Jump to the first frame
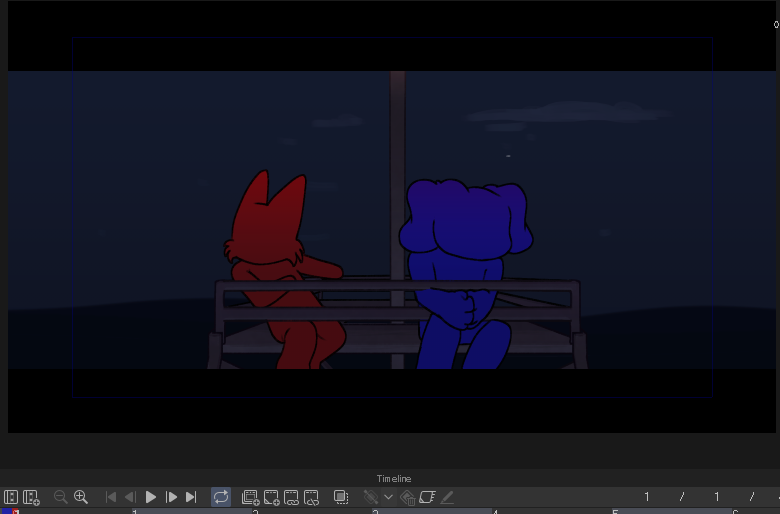This screenshot has height=514, width=780. (111, 497)
